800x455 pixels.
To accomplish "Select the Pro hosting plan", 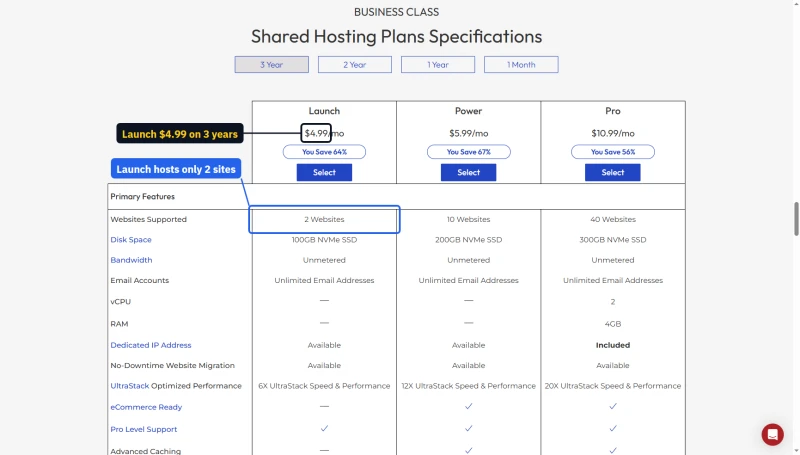I will point(613,172).
